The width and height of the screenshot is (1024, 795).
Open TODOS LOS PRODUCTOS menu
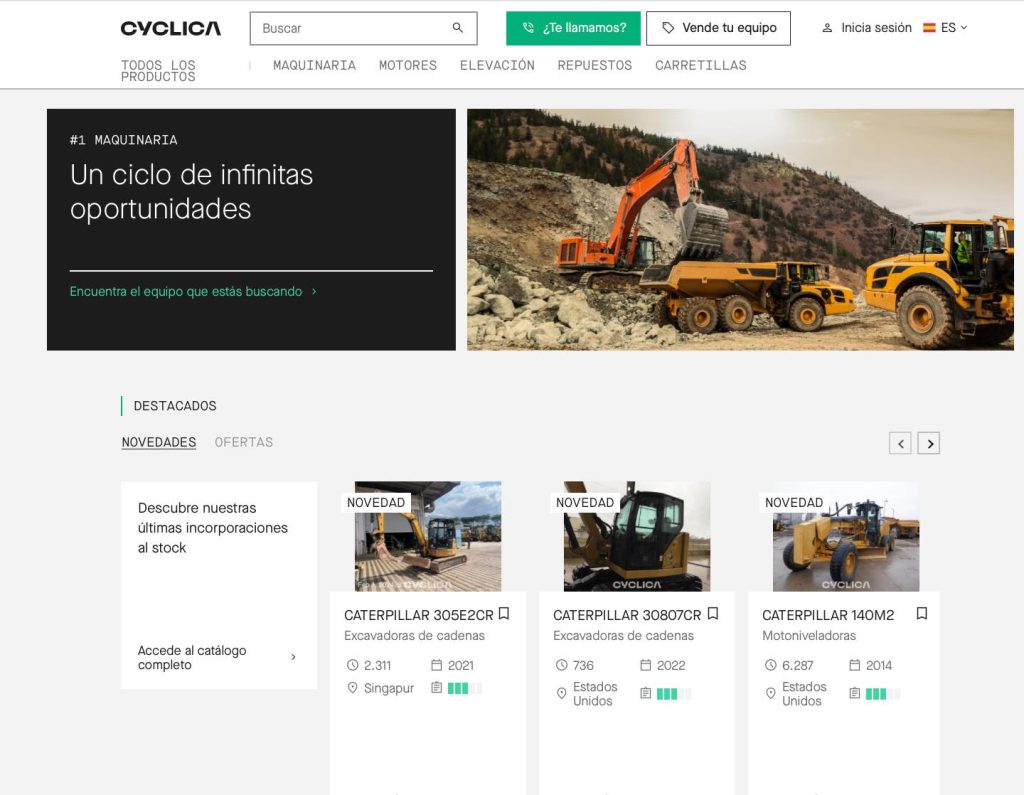click(x=158, y=71)
